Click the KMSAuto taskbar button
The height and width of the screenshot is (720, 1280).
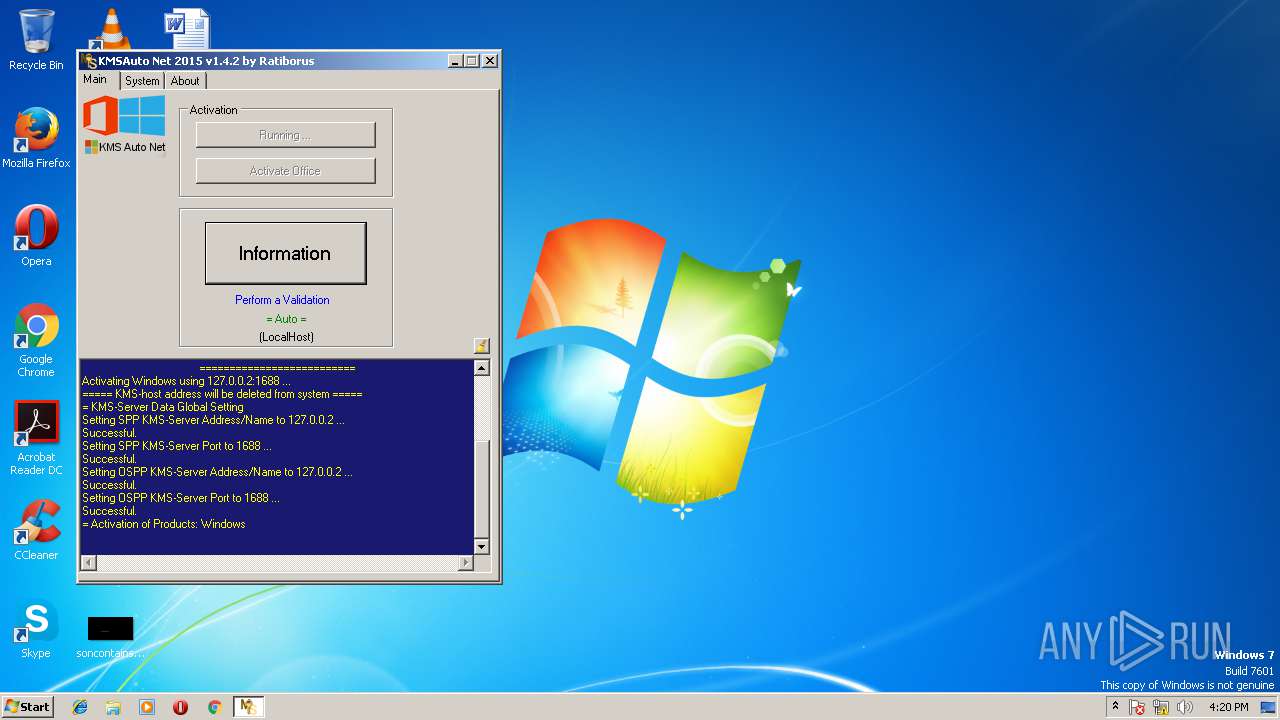pyautogui.click(x=248, y=707)
